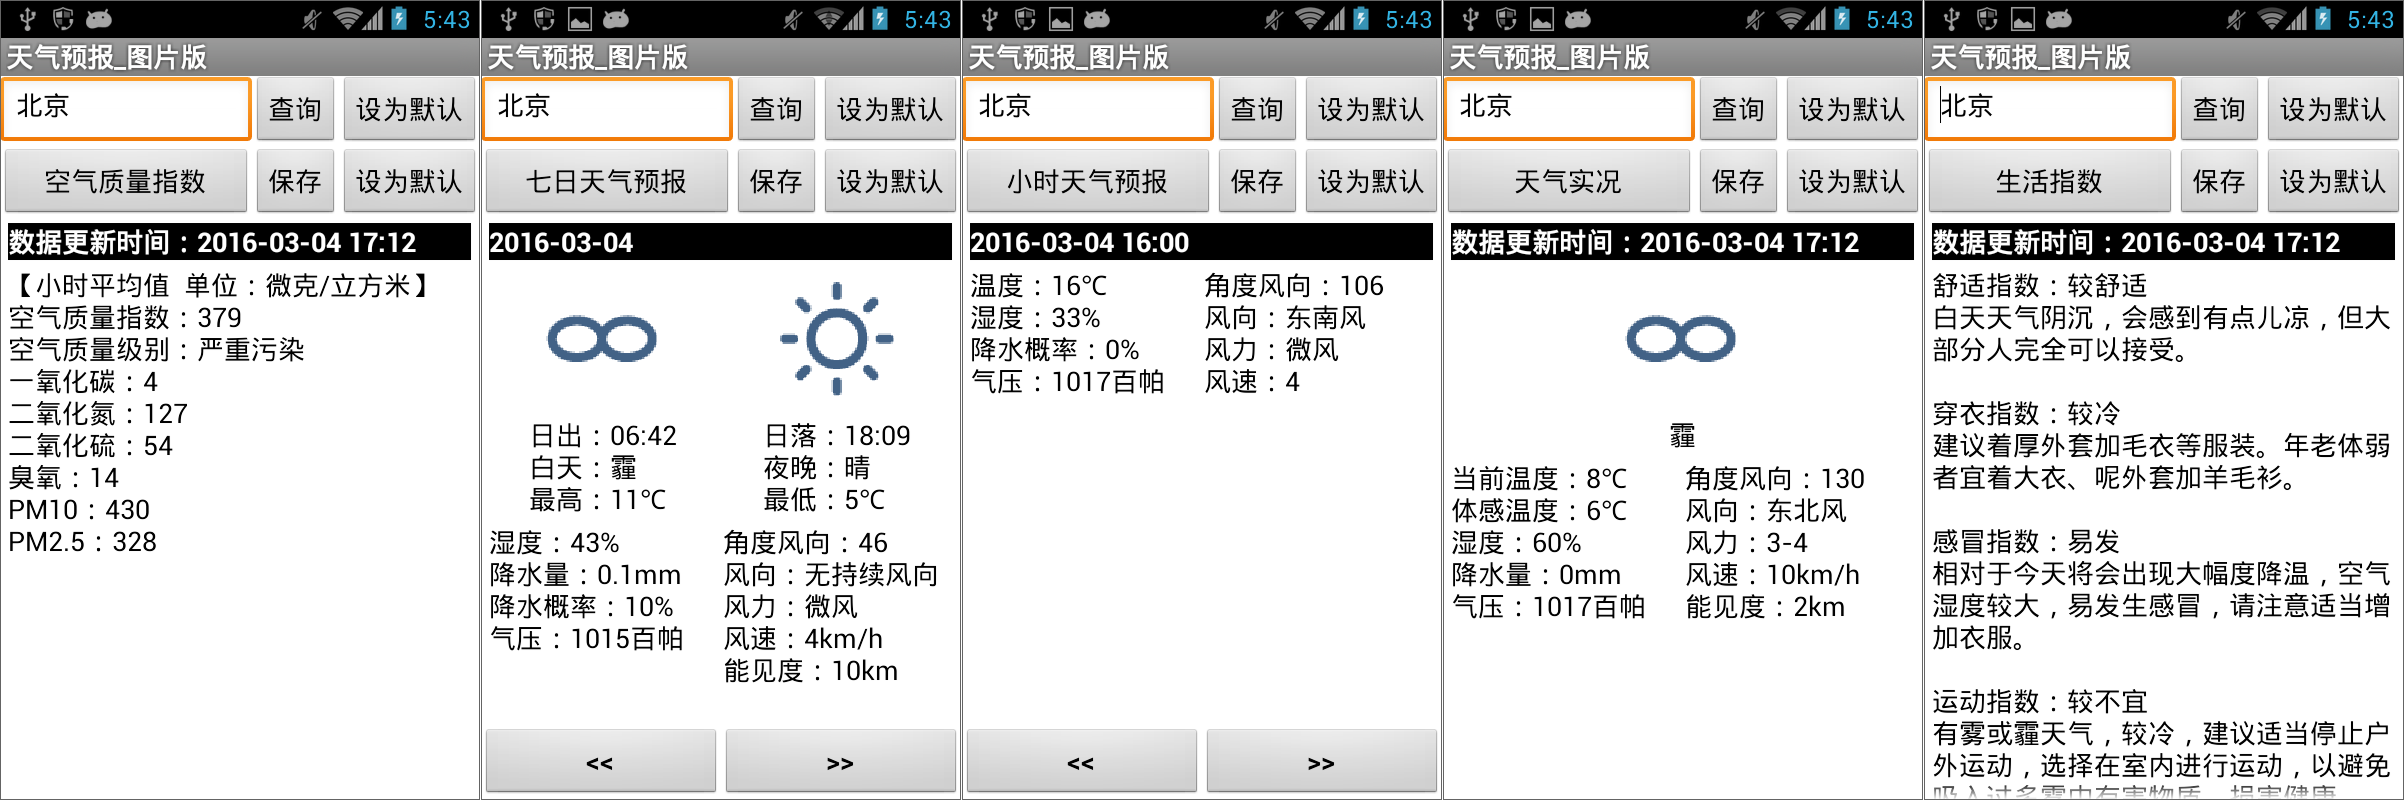Tap cat notification icon above the 空气质量指数 screen

point(99,19)
